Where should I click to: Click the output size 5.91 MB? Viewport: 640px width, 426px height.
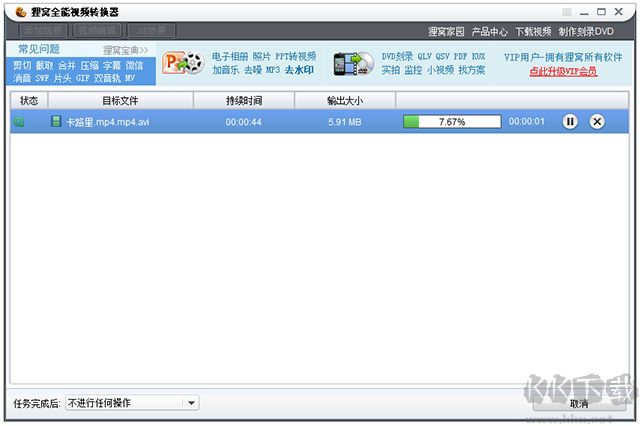click(345, 122)
